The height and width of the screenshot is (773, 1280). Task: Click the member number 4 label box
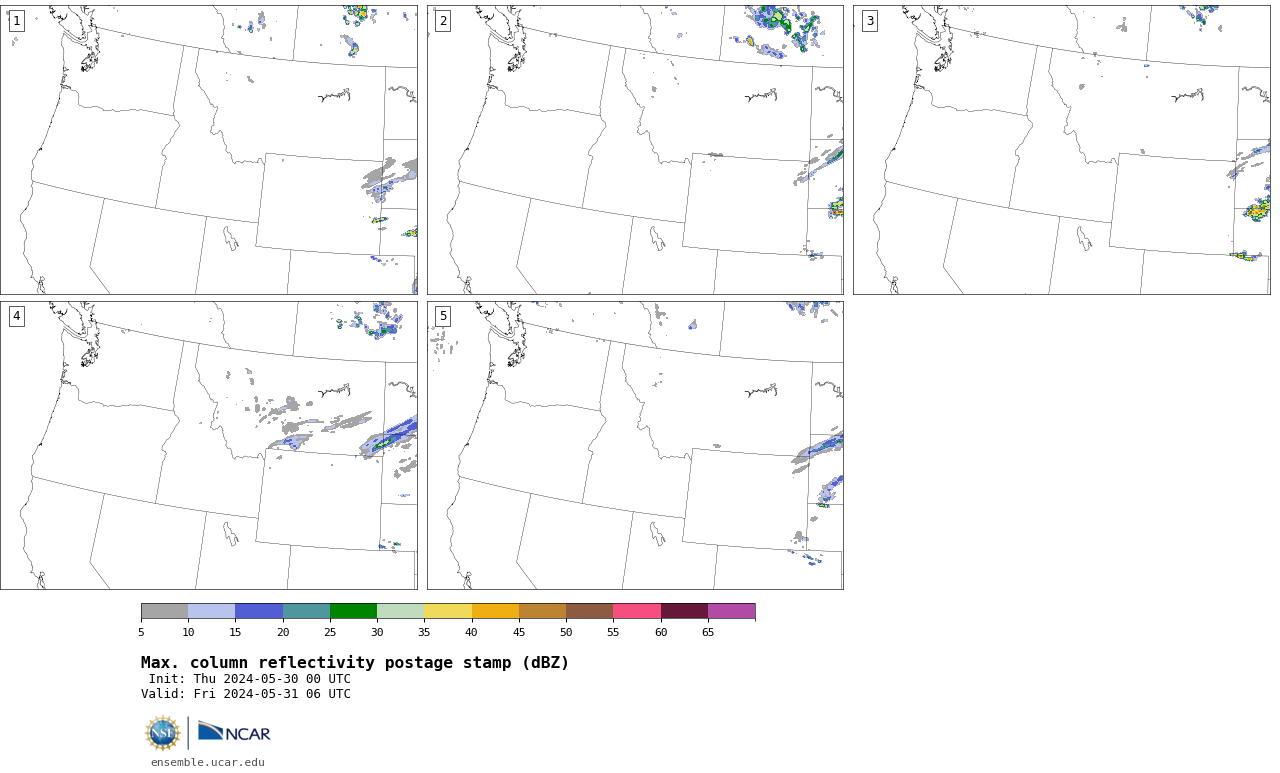16,316
